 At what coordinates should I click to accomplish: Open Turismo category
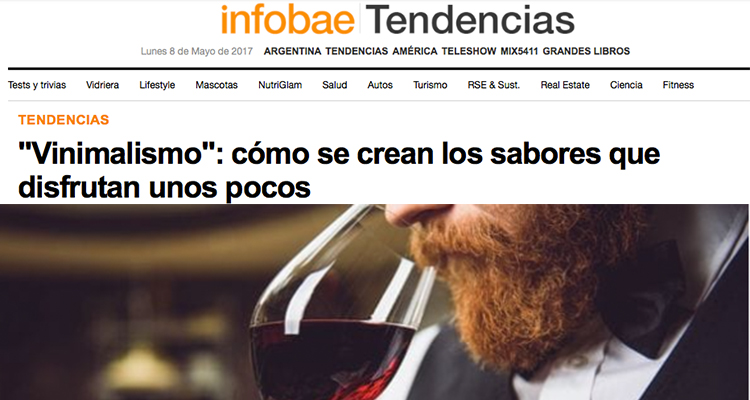point(430,85)
